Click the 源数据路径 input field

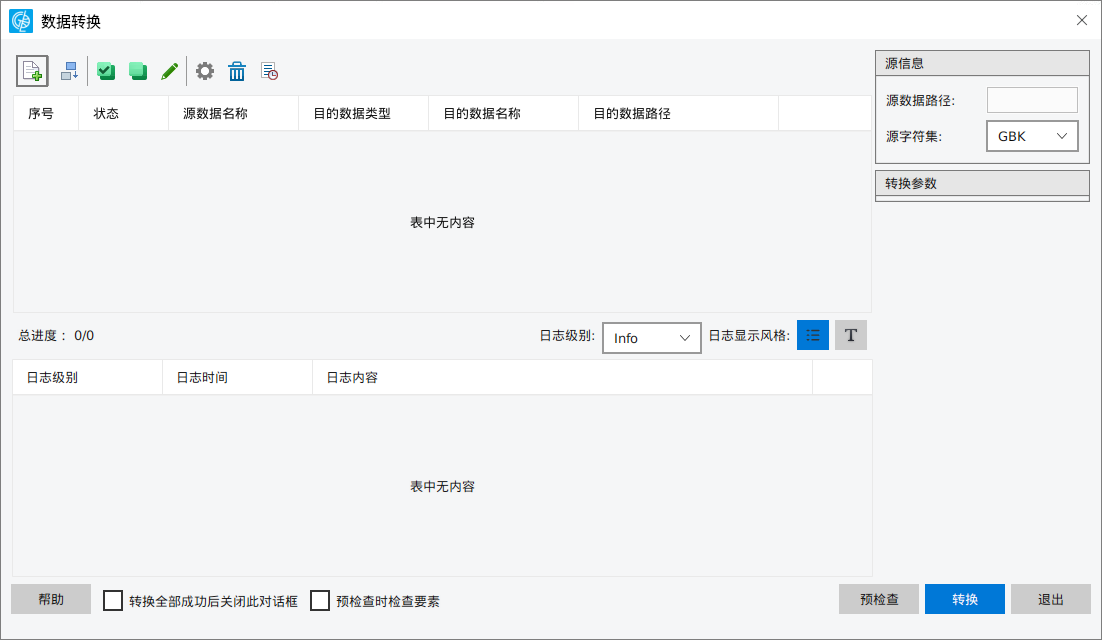click(1032, 100)
